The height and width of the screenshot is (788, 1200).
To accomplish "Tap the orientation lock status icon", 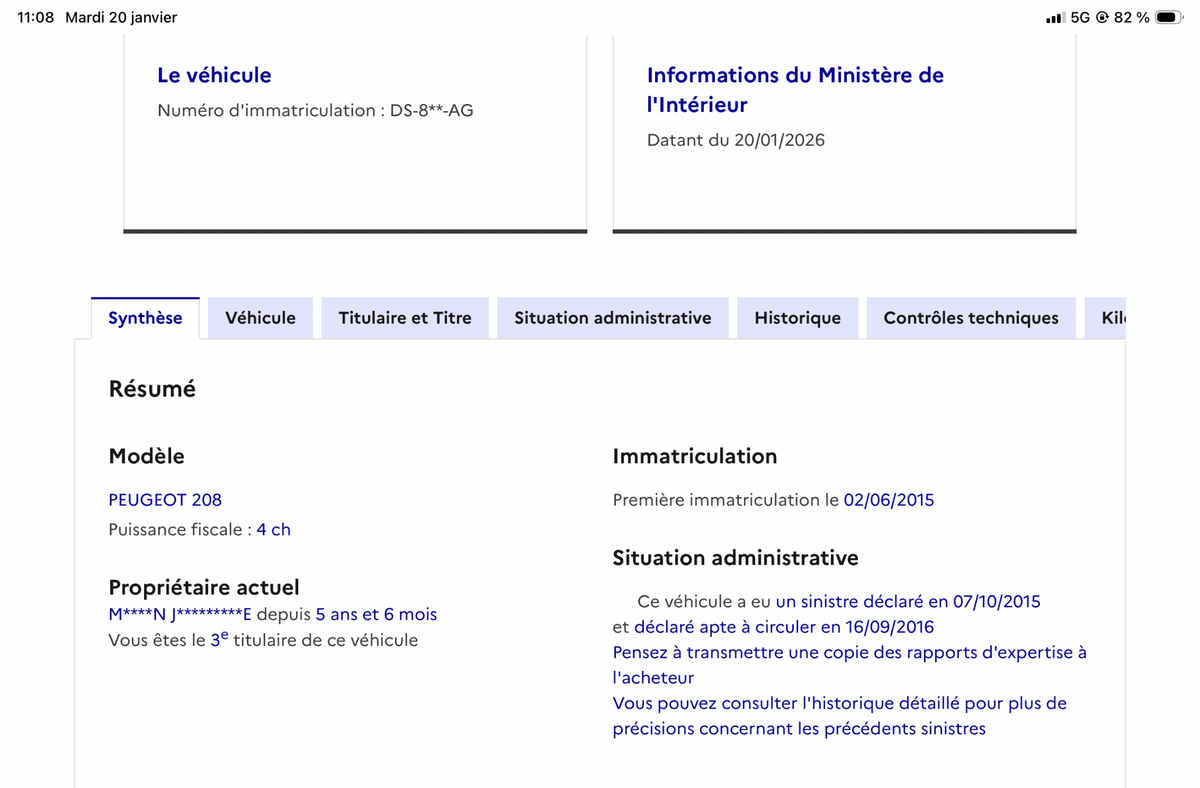I will (x=1102, y=18).
